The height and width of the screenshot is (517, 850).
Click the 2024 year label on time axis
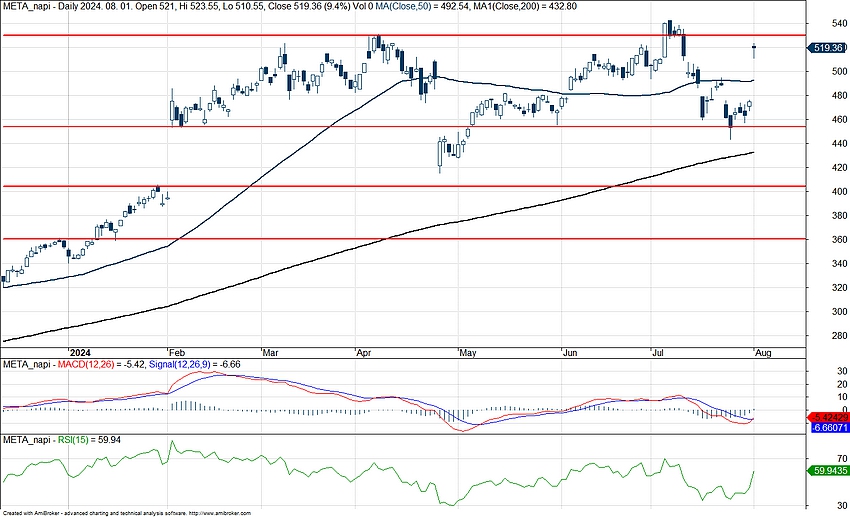(81, 353)
